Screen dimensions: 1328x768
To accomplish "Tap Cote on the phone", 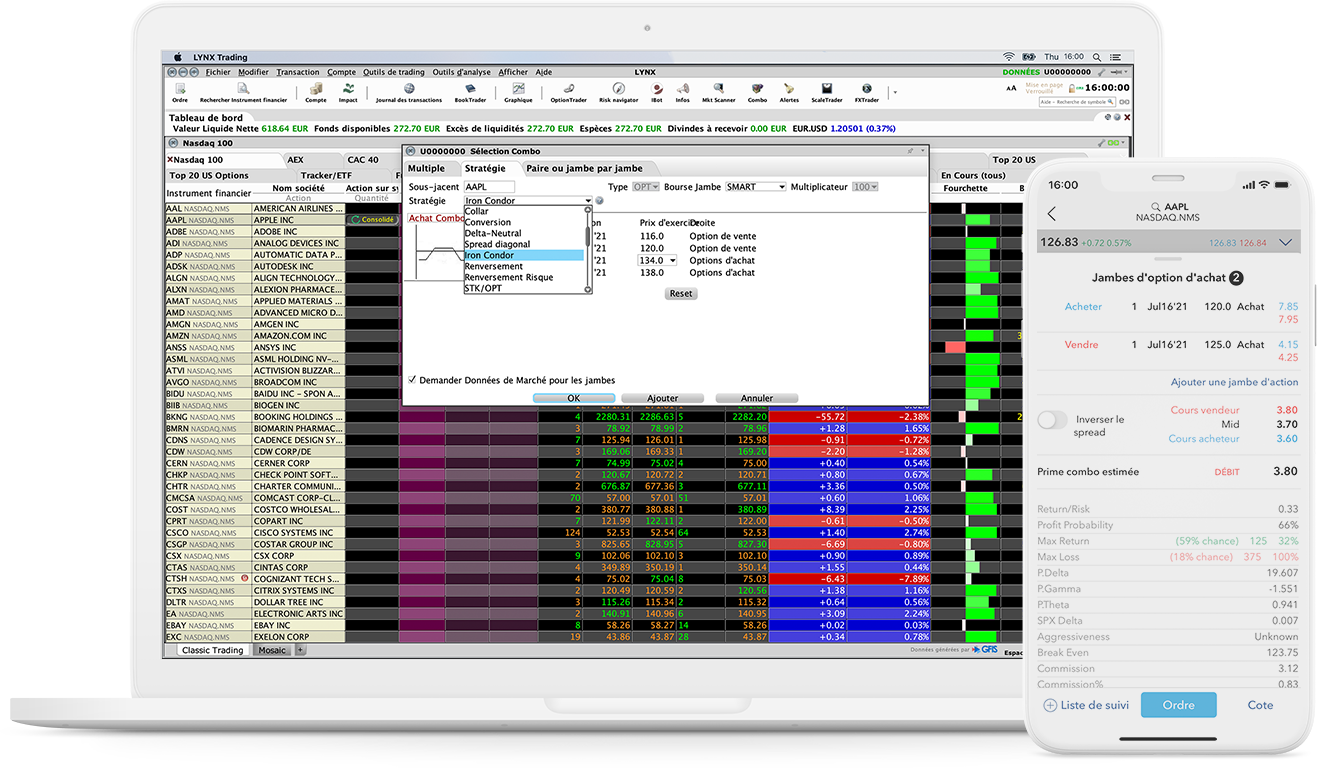I will (x=1260, y=705).
